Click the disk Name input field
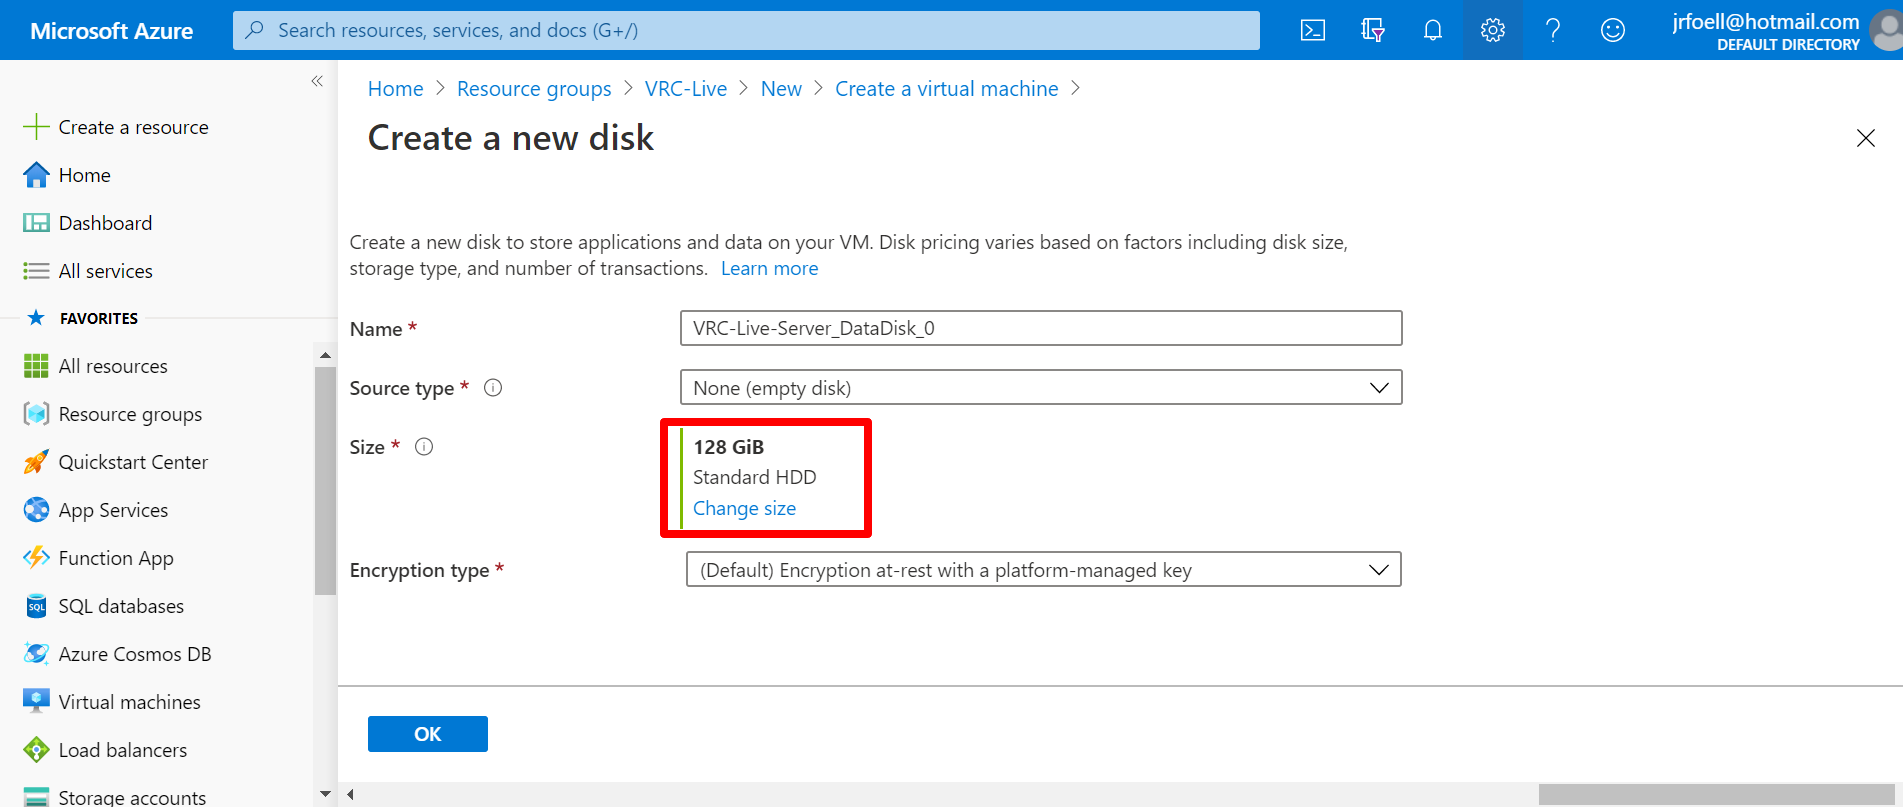1903x807 pixels. 1041,328
